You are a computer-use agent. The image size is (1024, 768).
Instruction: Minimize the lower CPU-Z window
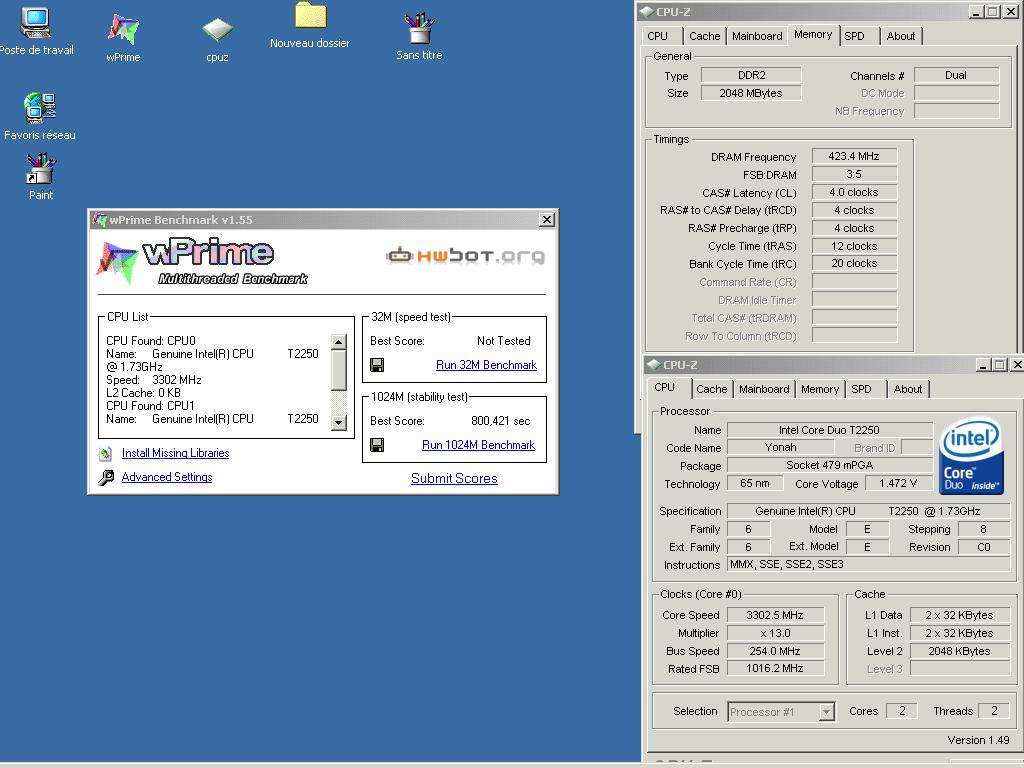click(x=984, y=365)
